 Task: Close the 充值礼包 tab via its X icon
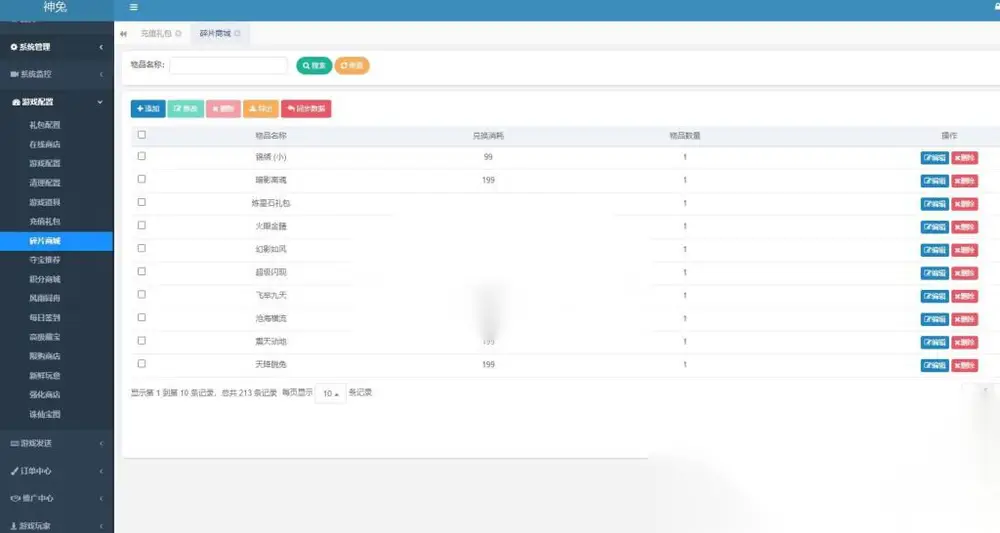[179, 33]
